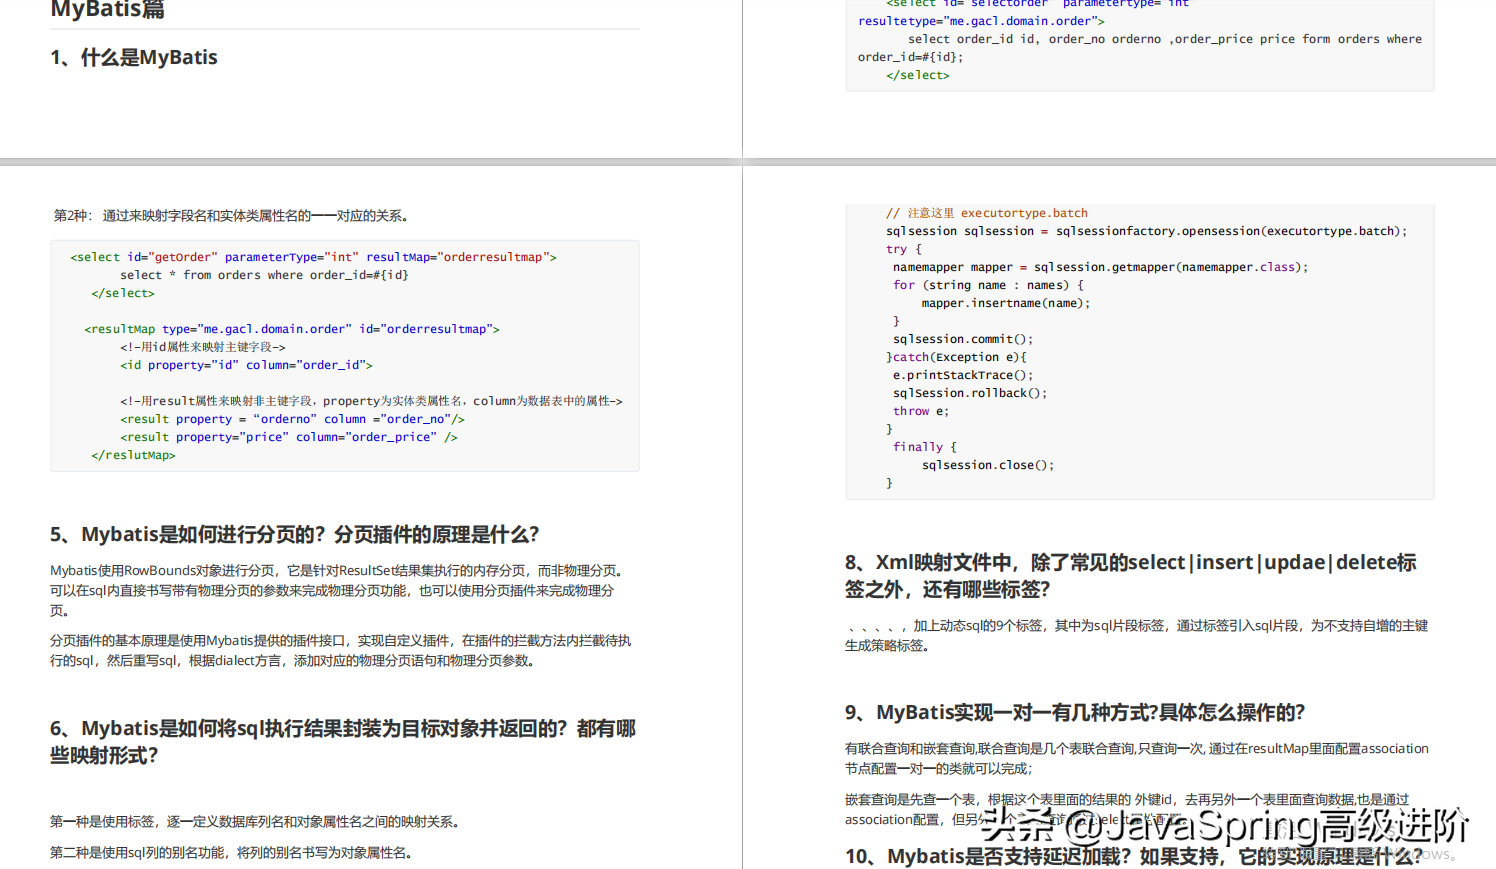Click the line starting "第一种是使用标签"
Image resolution: width=1496 pixels, height=869 pixels.
tap(256, 821)
